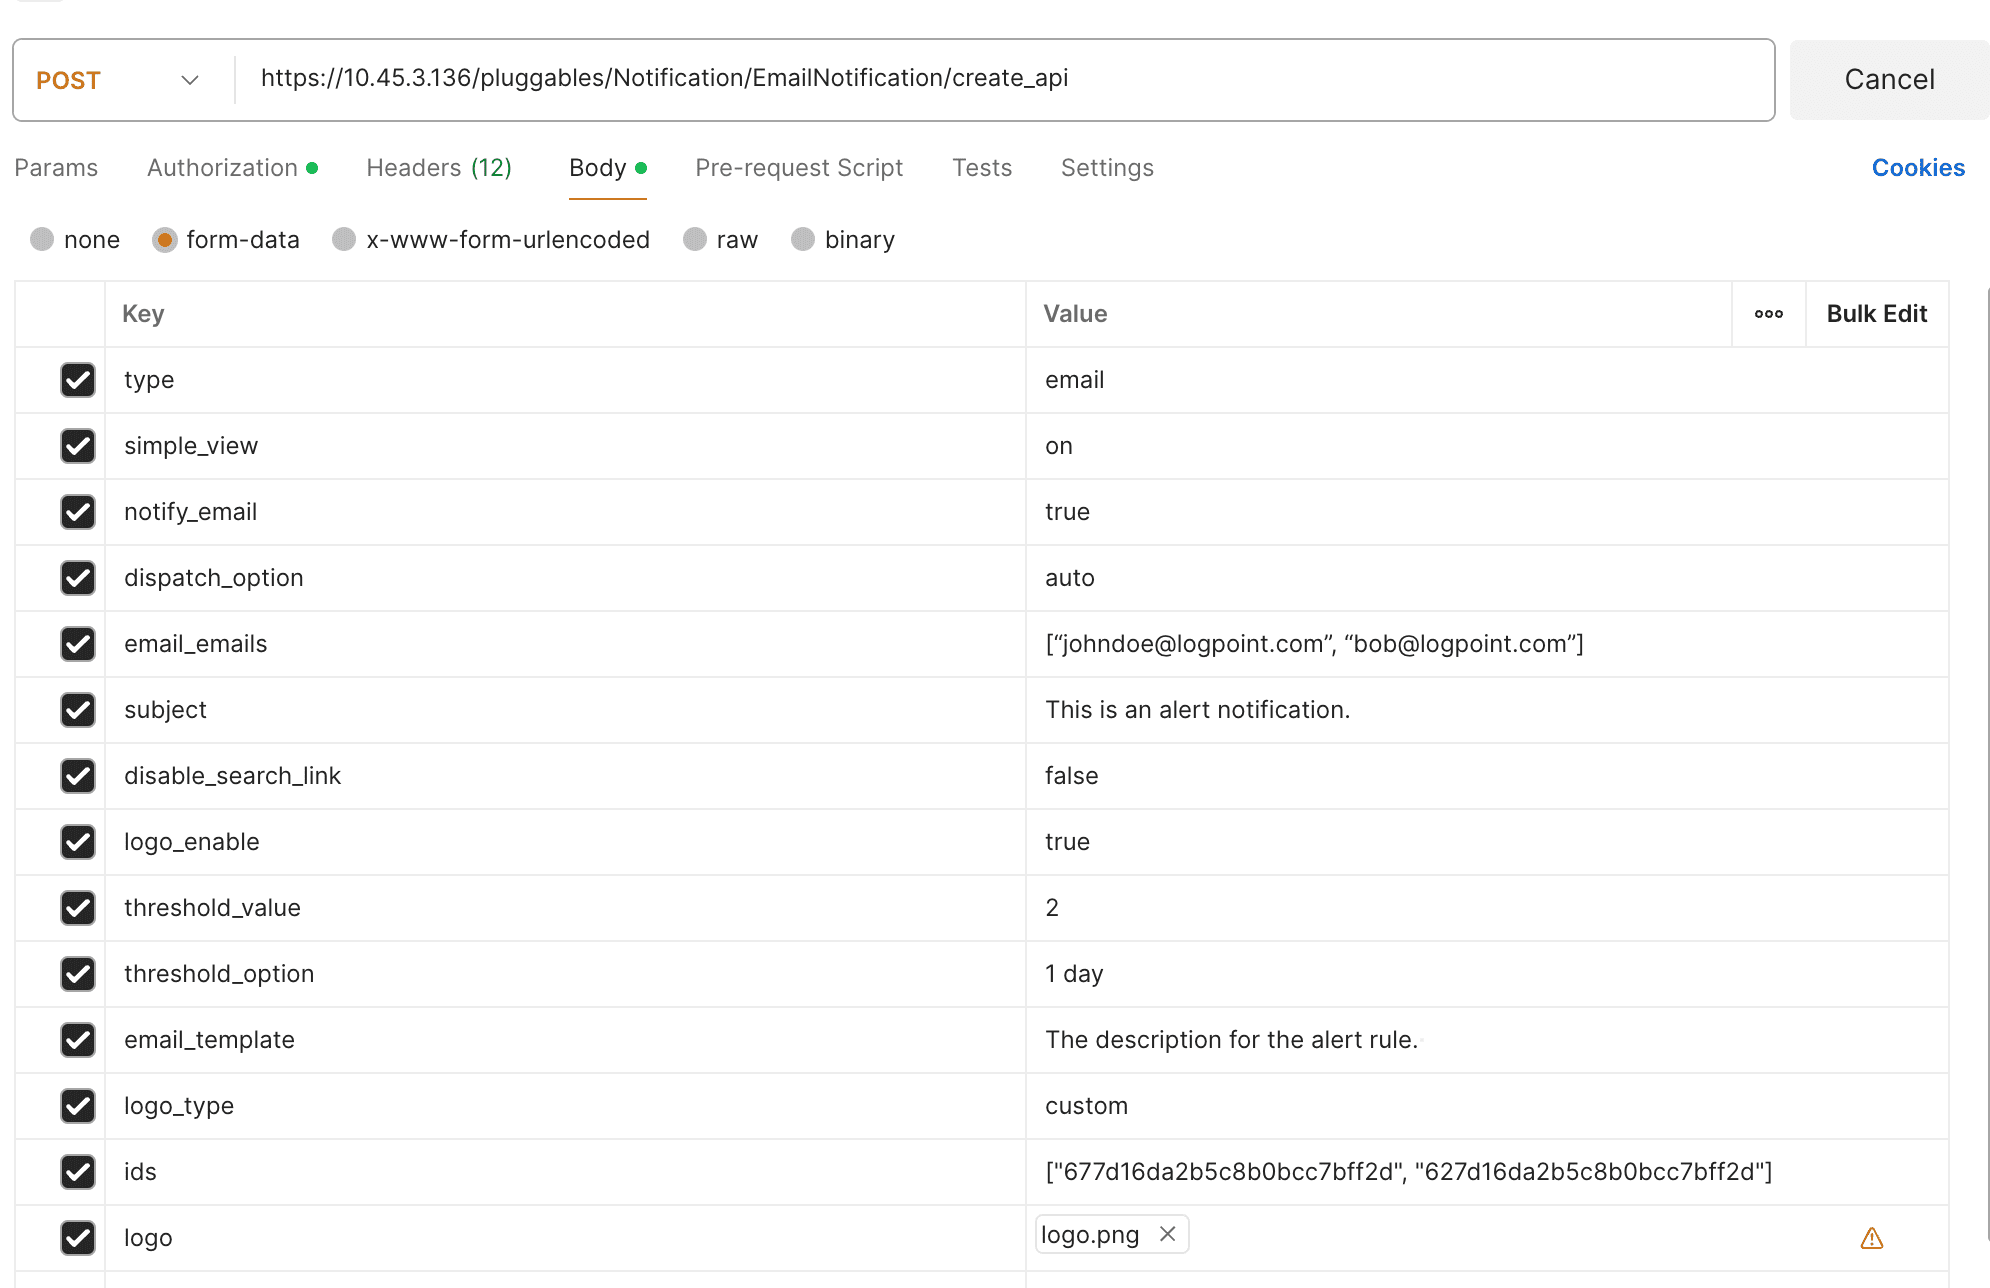Uncheck the type parameter row
1990x1288 pixels.
tap(78, 380)
